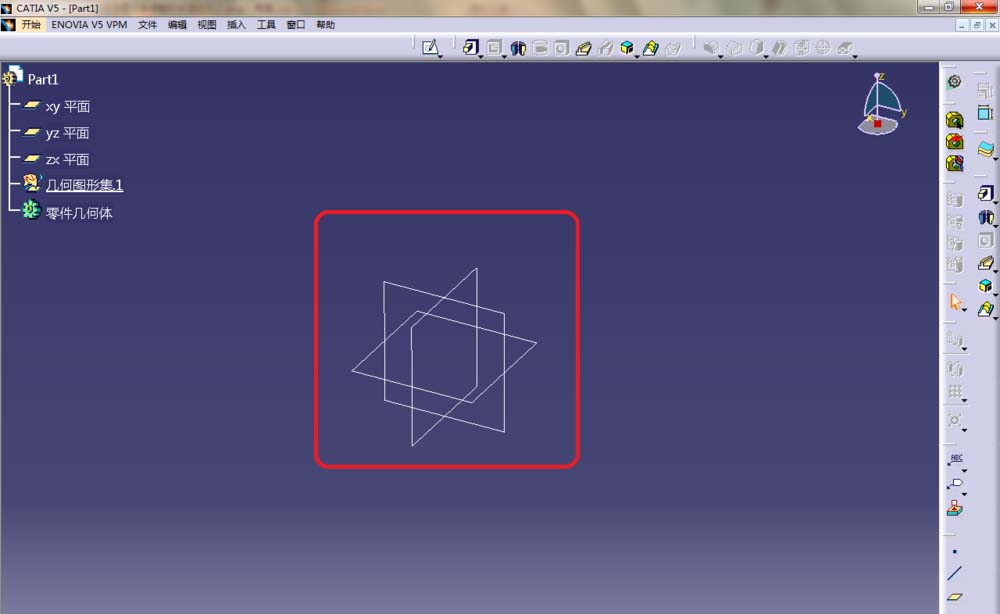Click the Flag Note with Leader icon

tap(955, 484)
